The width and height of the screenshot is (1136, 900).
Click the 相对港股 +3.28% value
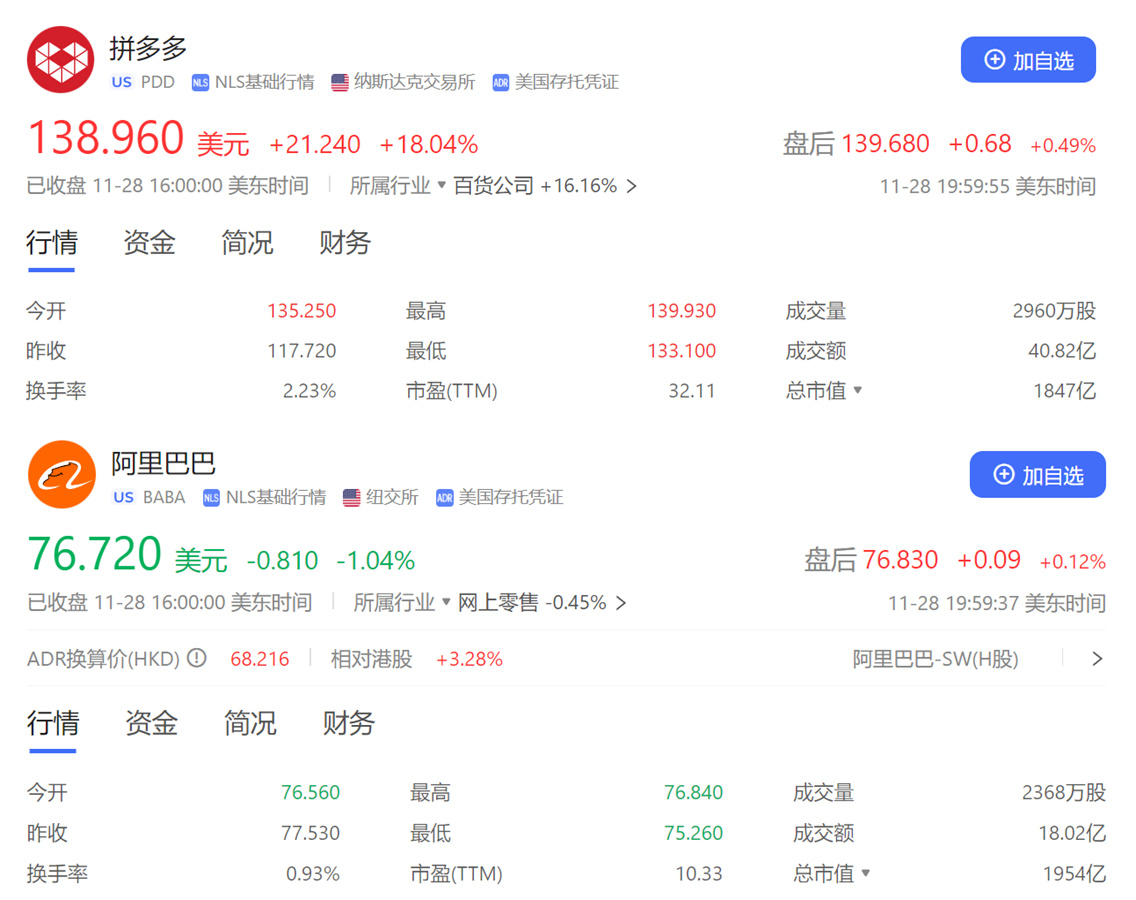point(469,659)
